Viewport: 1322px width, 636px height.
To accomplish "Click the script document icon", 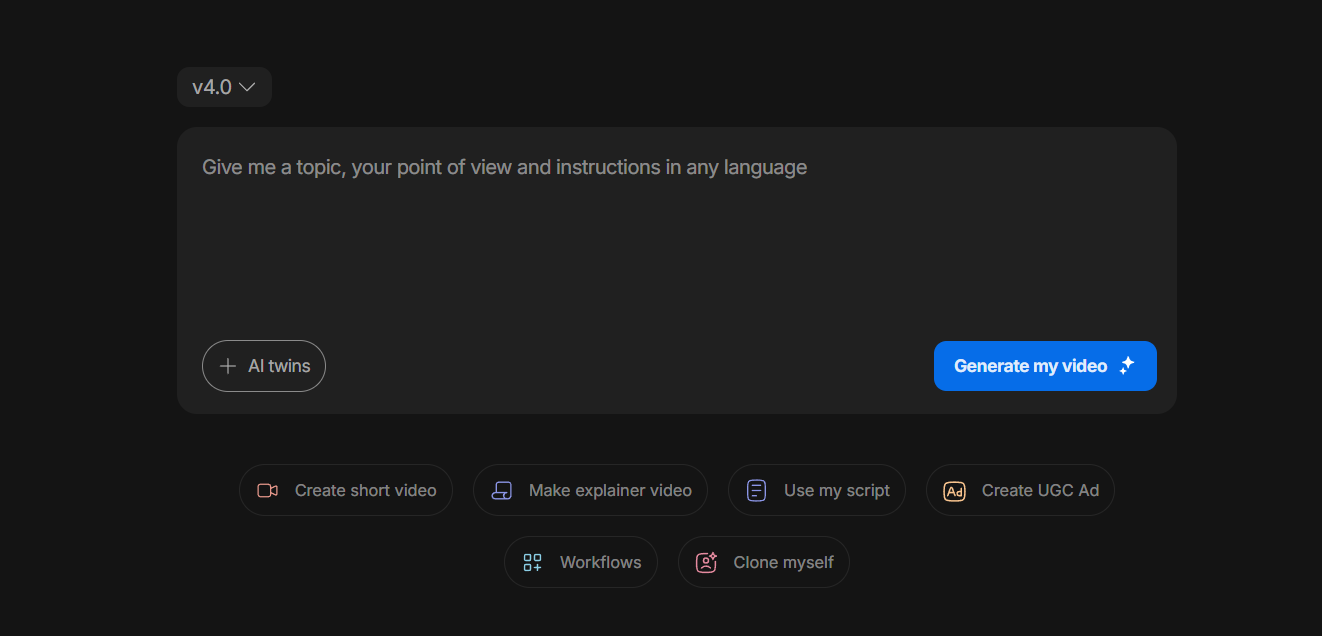I will coord(757,490).
